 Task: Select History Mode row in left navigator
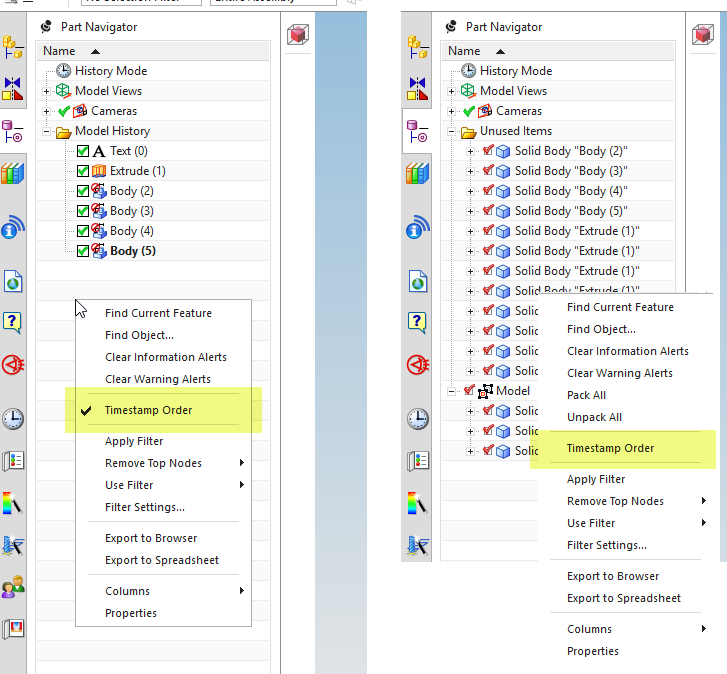(x=153, y=71)
